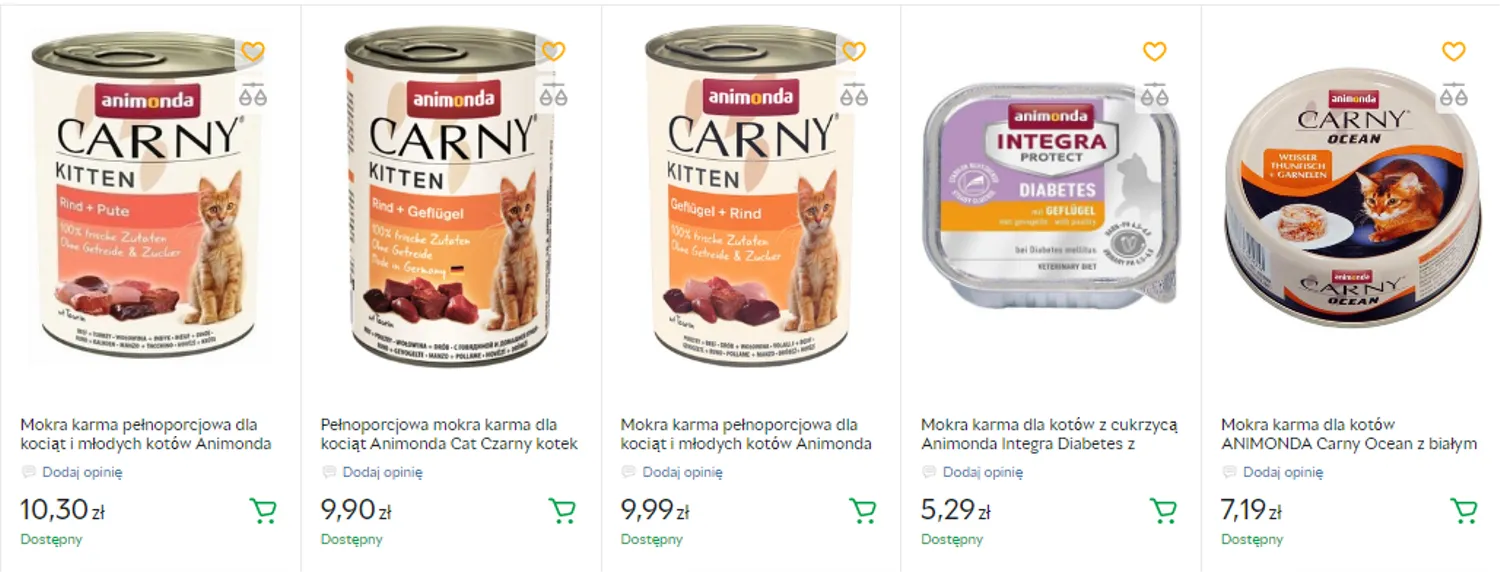This screenshot has width=1500, height=572.
Task: Favorite the Carny Kitten Rind + Pute can
Action: pyautogui.click(x=254, y=51)
